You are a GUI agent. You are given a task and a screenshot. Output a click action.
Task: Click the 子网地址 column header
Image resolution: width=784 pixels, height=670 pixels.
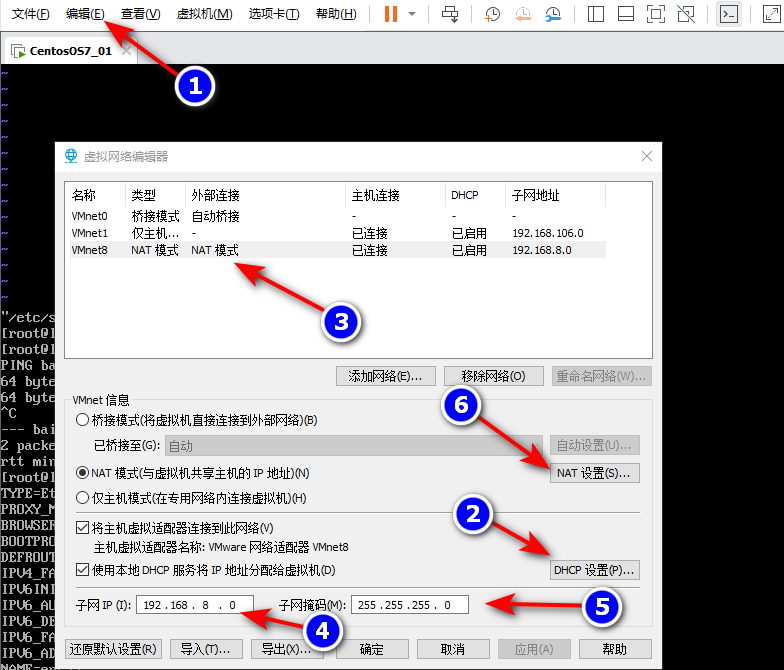tap(555, 195)
